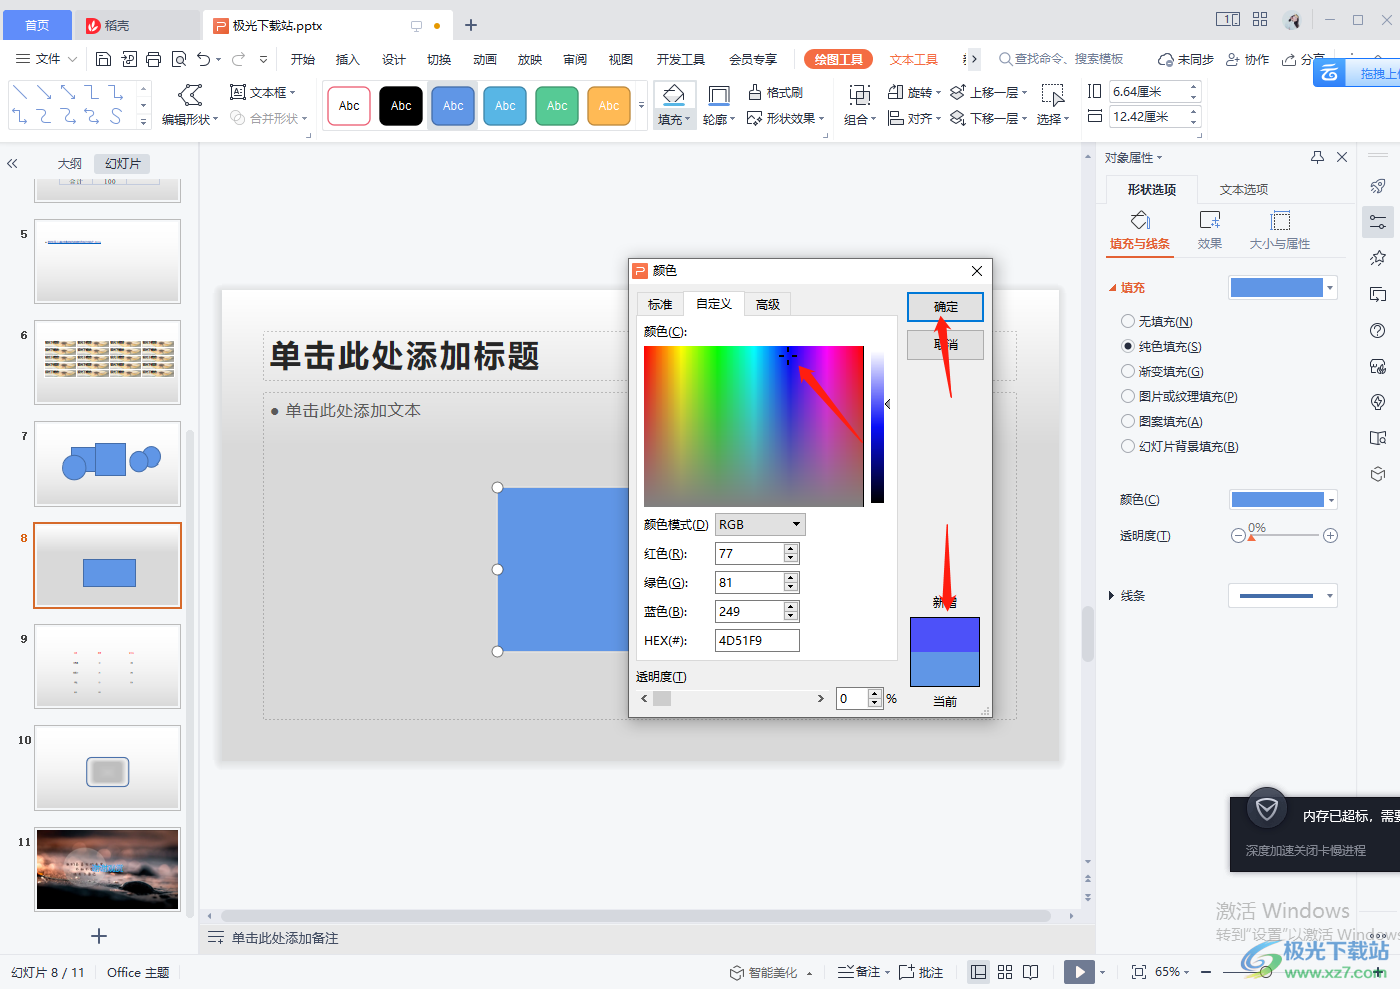
Task: Click the color spectrum picker area
Action: tap(753, 426)
